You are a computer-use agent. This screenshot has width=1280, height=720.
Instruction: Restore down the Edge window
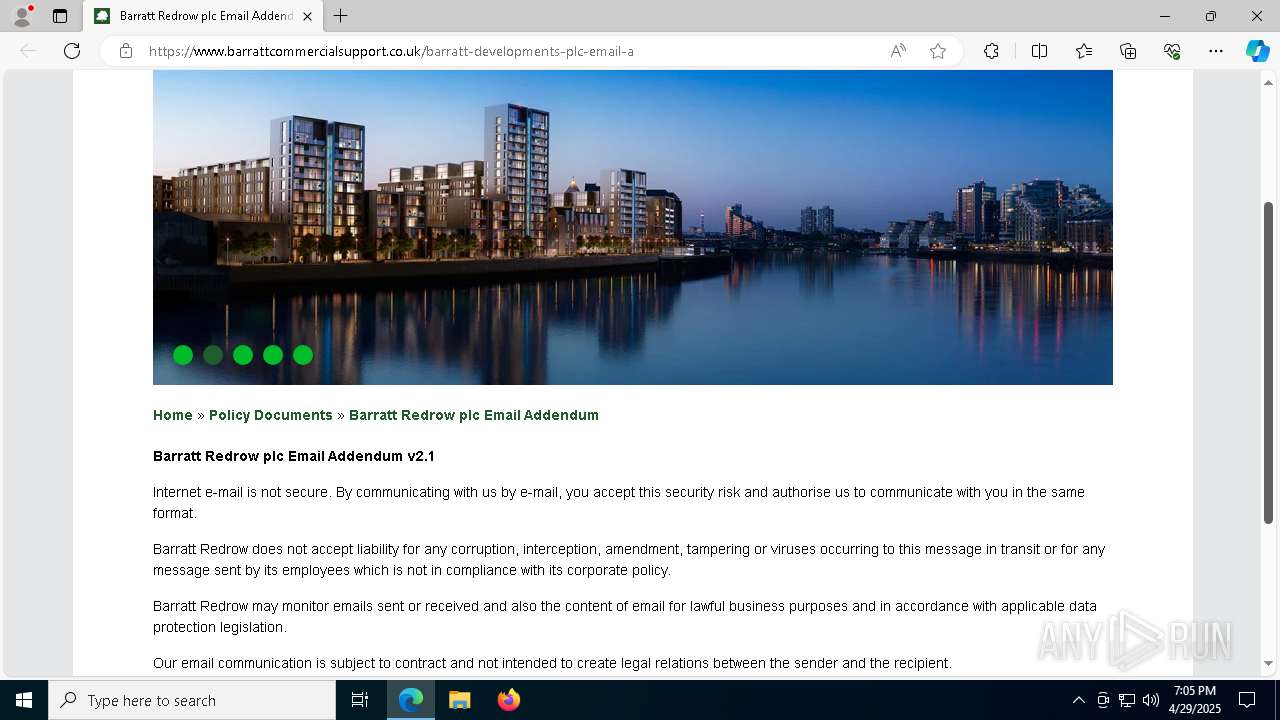click(x=1211, y=16)
